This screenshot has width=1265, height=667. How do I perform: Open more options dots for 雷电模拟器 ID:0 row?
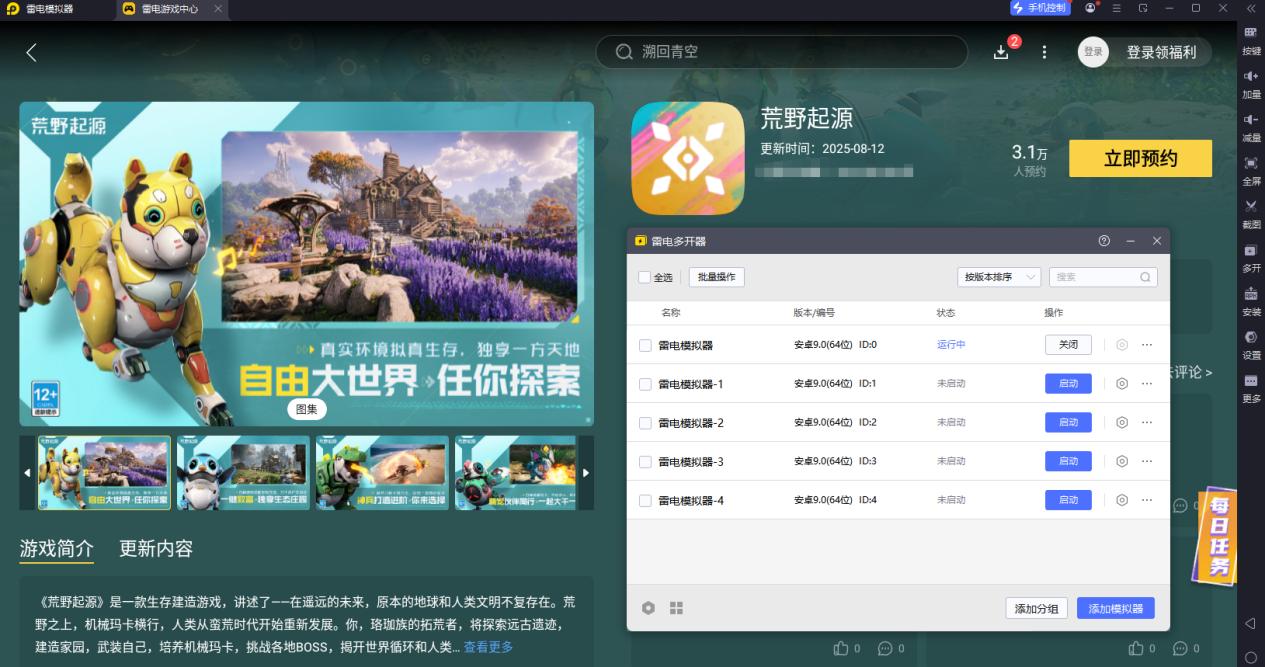(1147, 345)
